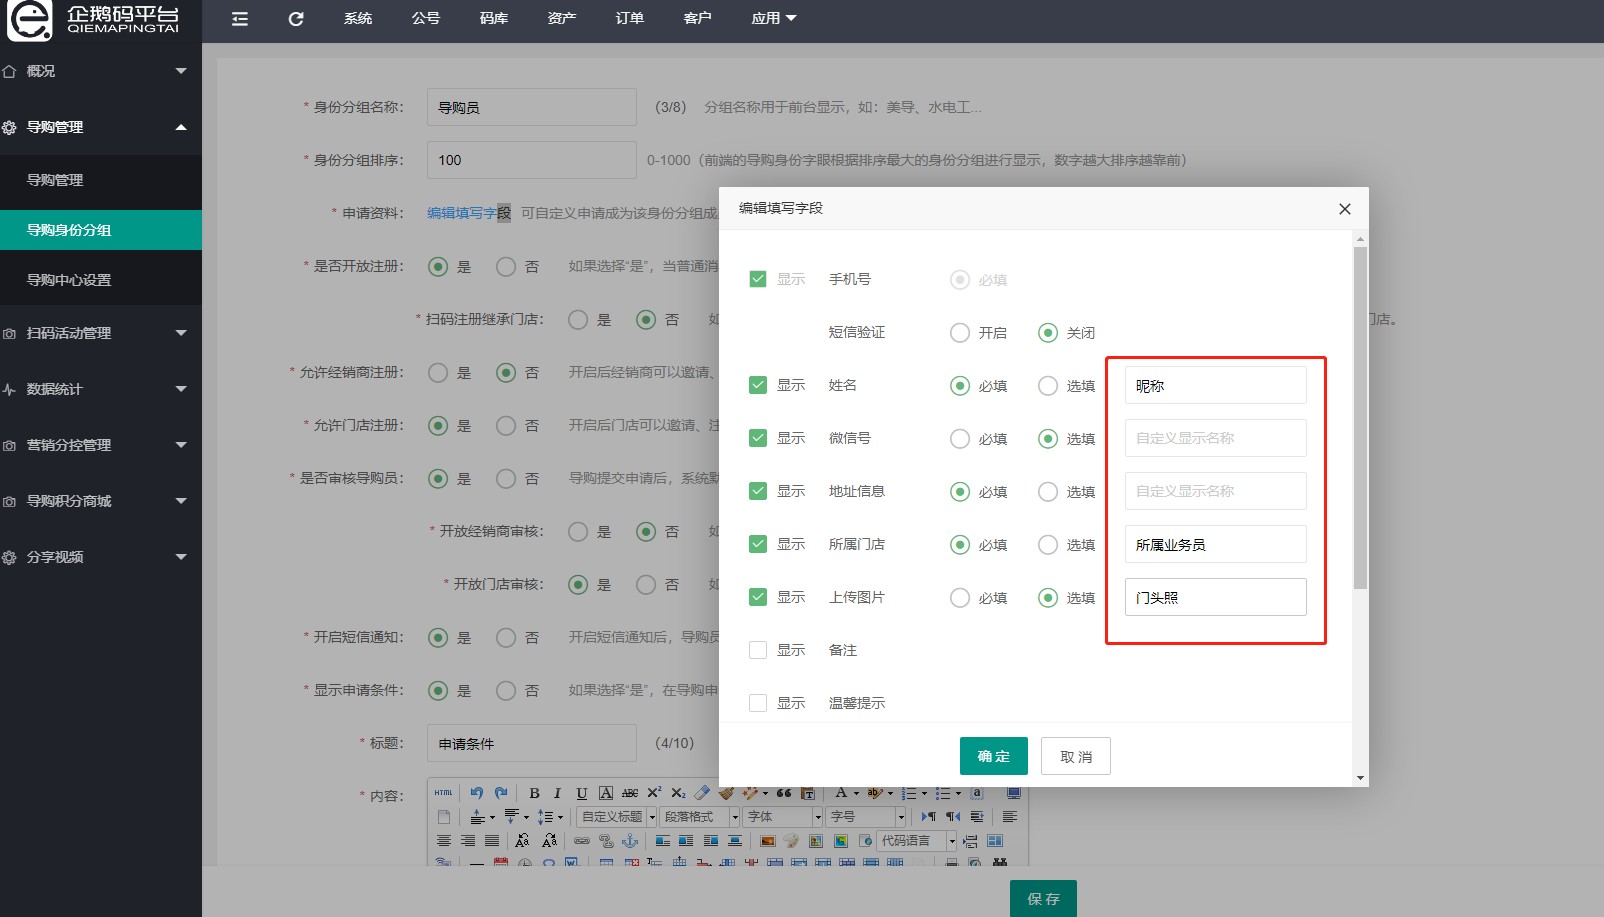Click the Bold icon in editor toolbar
Image resolution: width=1604 pixels, height=917 pixels.
(534, 793)
